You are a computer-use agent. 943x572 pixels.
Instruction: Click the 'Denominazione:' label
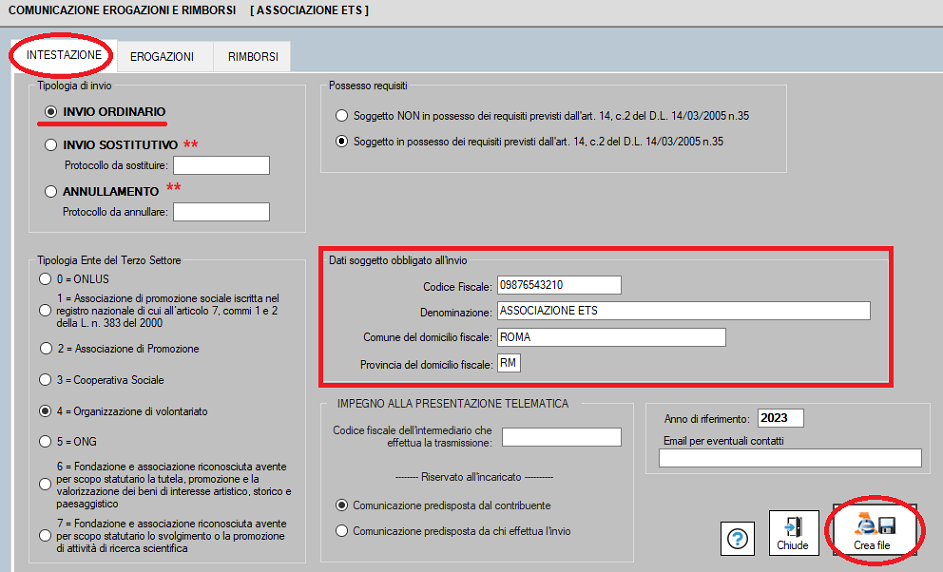[456, 313]
